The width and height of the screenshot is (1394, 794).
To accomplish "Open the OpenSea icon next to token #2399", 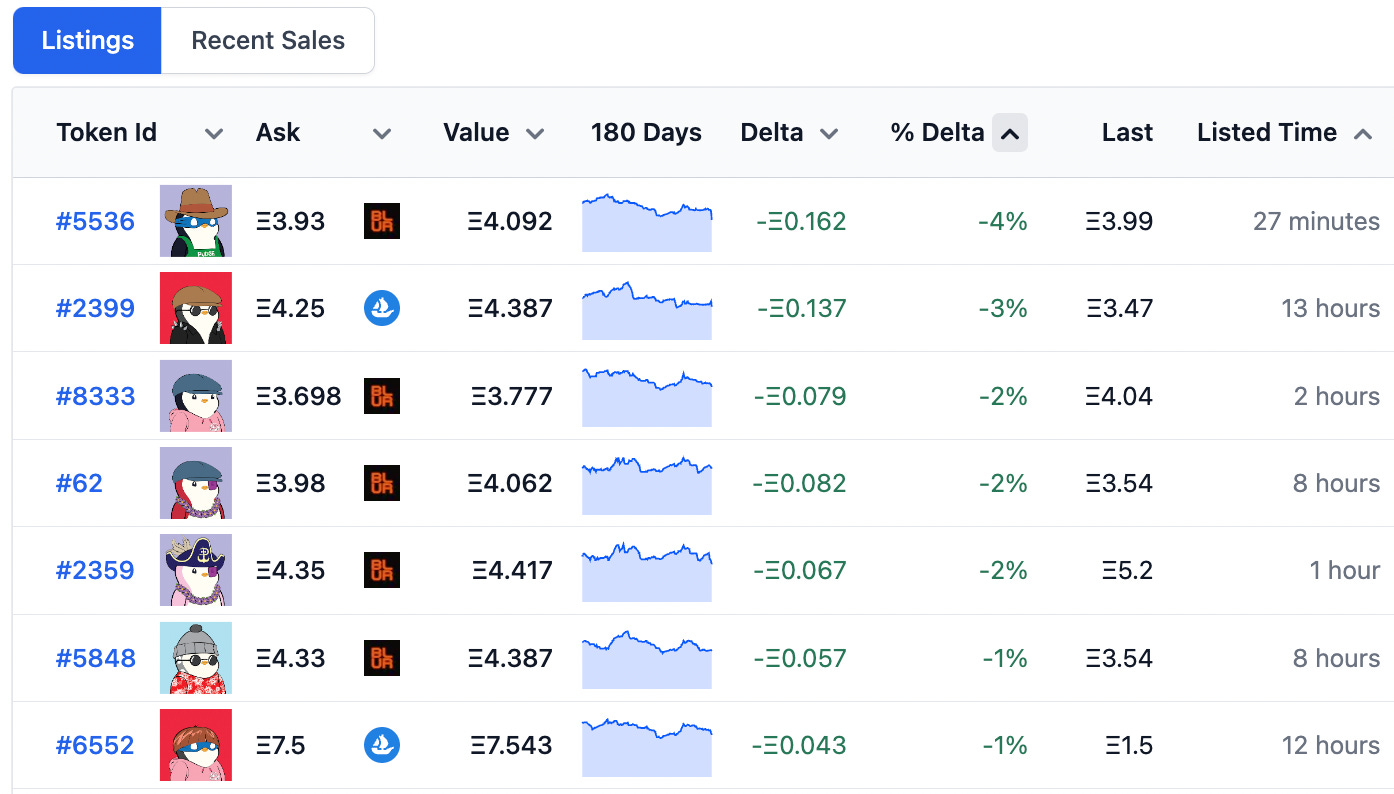I will pos(381,308).
